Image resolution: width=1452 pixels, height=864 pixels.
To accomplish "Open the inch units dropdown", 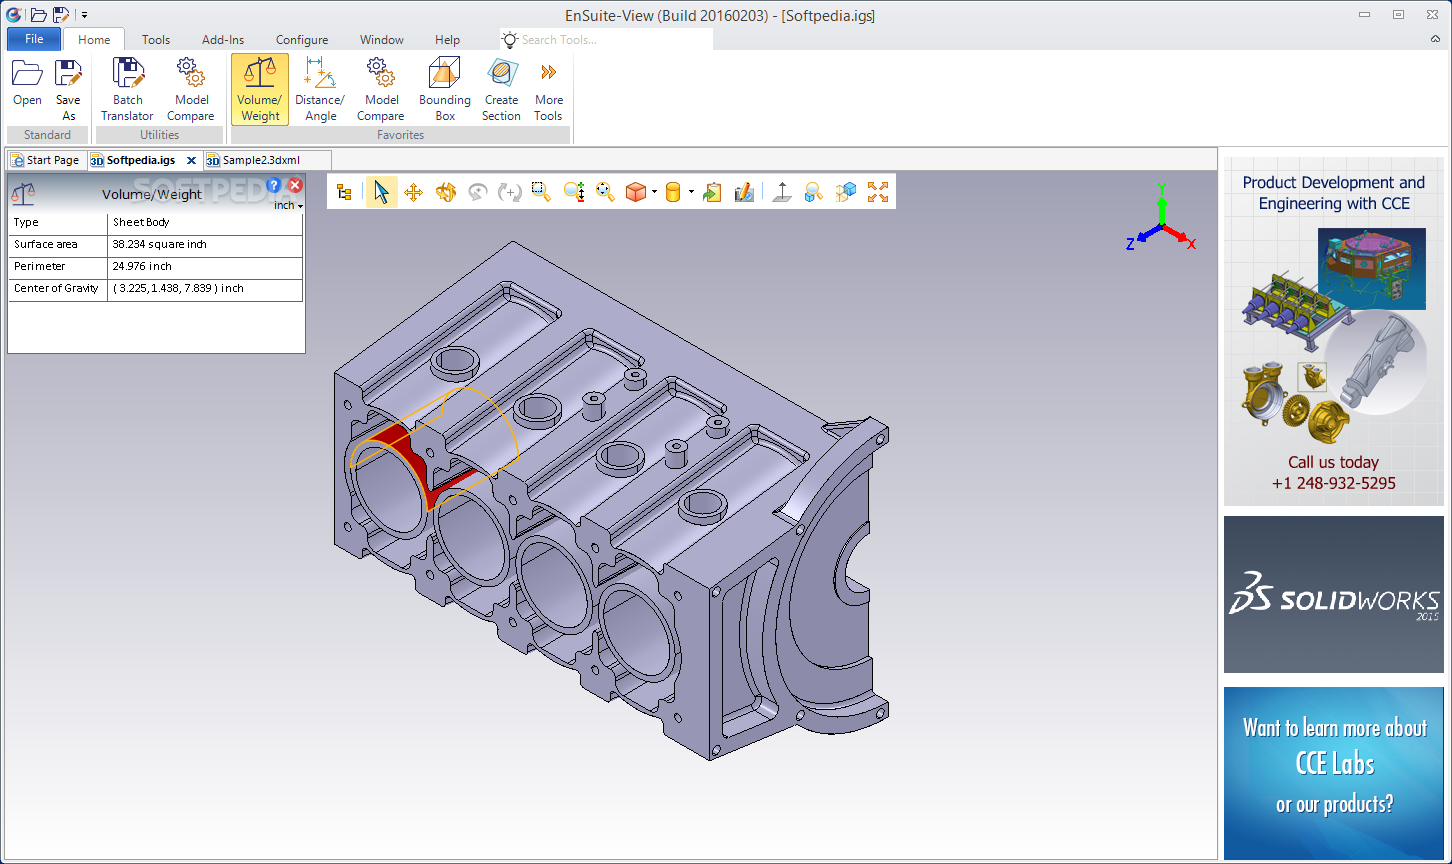I will coord(289,205).
